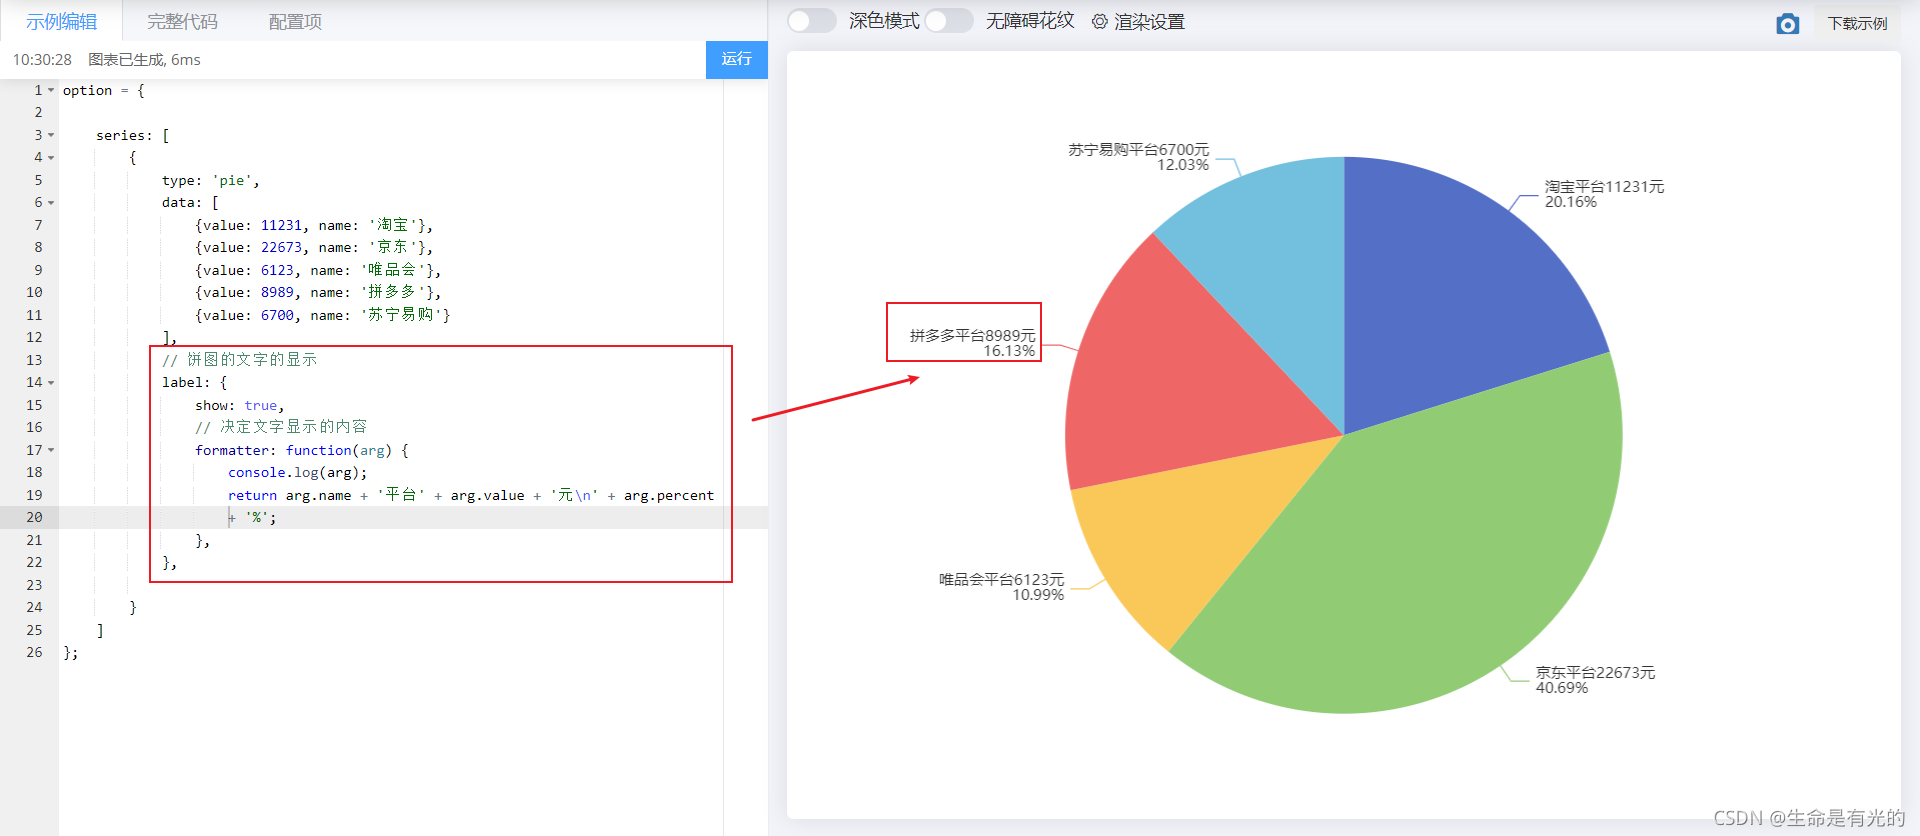The image size is (1920, 836).
Task: Click line number 13 in the gutter
Action: point(34,360)
